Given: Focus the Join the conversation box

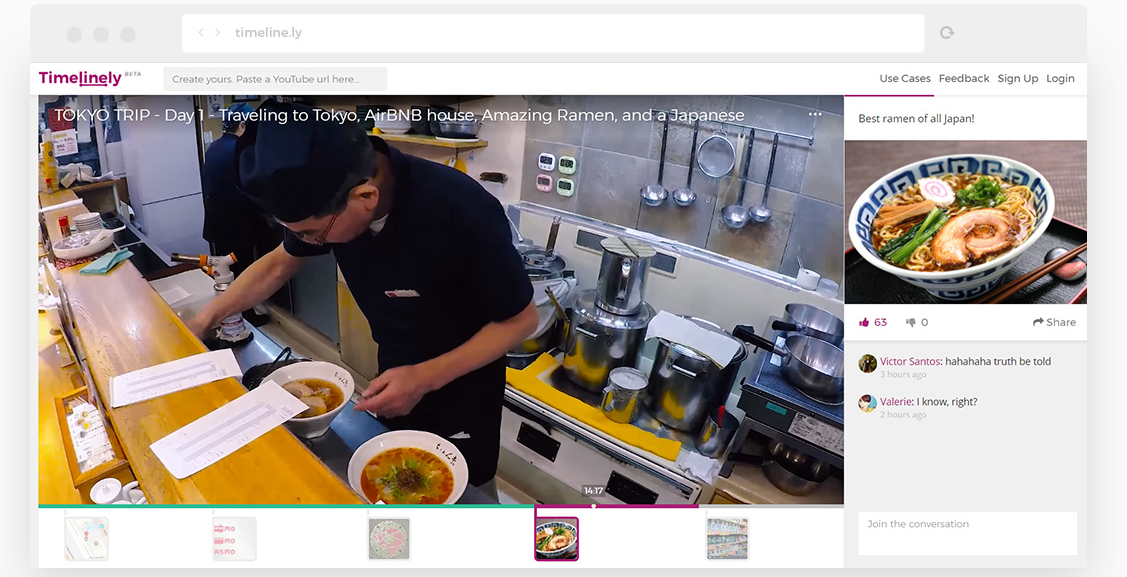Looking at the screenshot, I should [967, 533].
